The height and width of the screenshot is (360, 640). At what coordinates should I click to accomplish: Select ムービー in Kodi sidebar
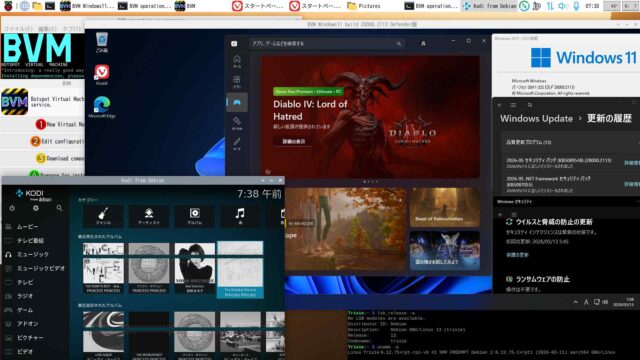point(27,227)
